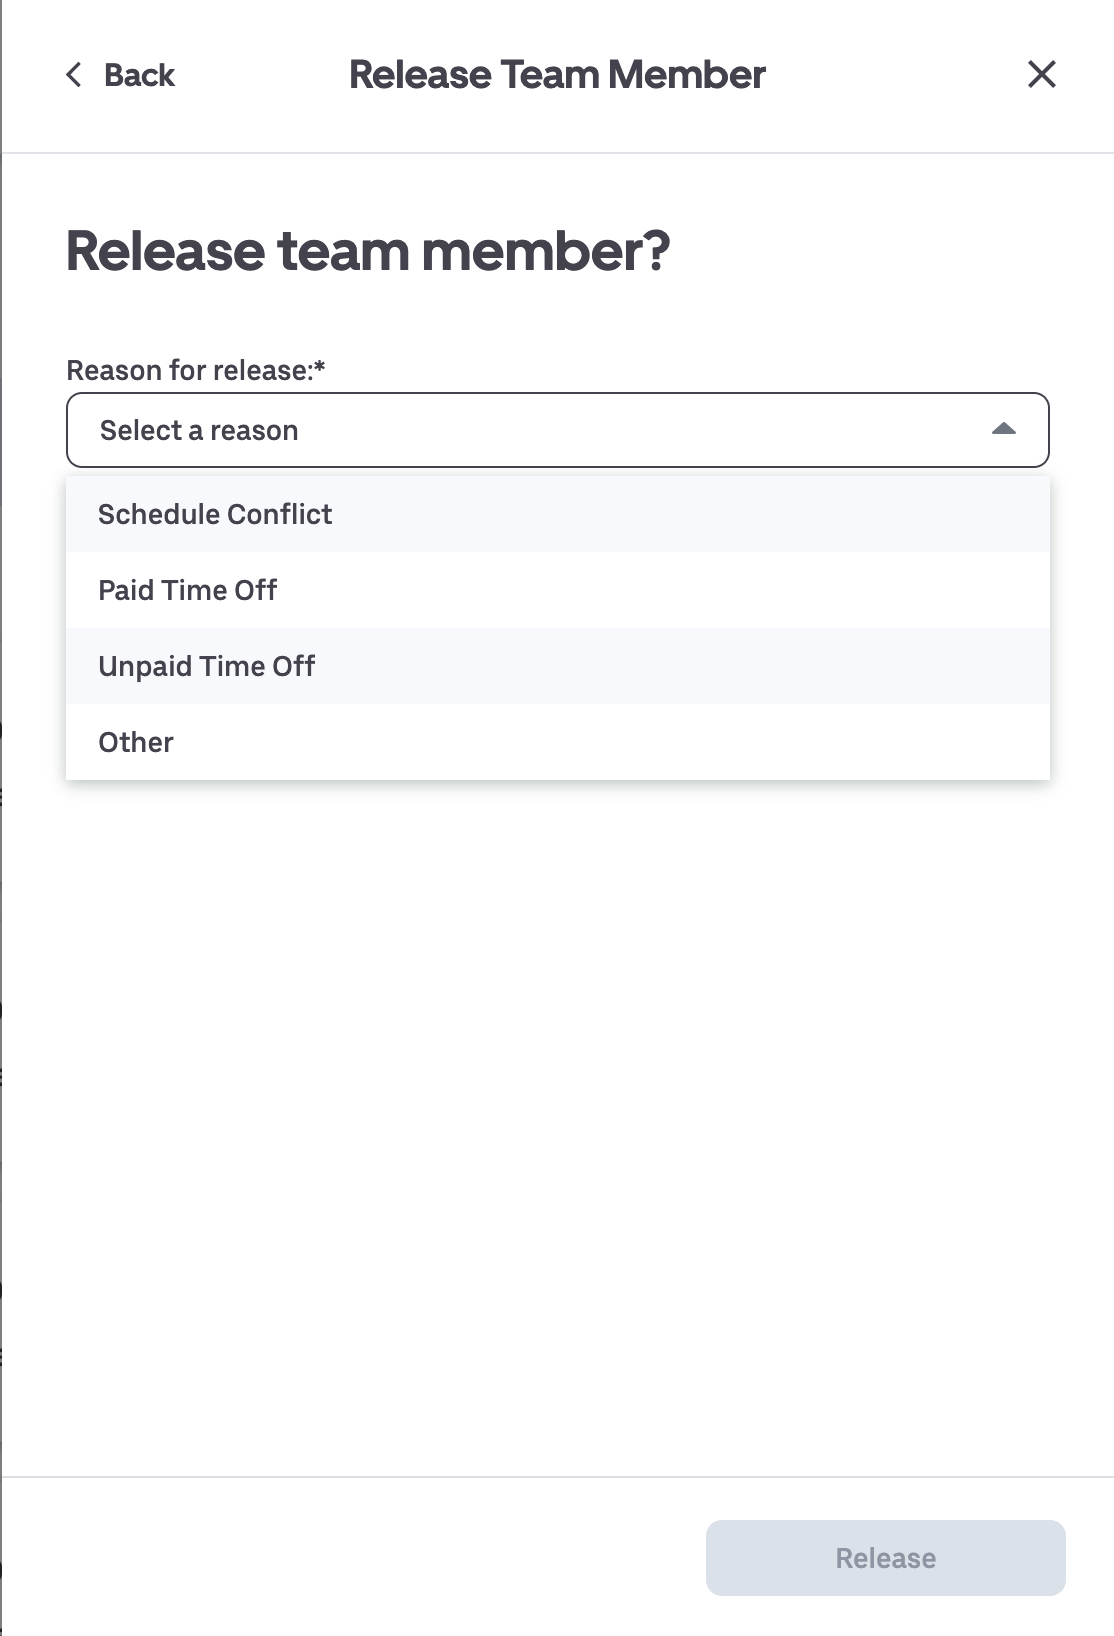
Task: Collapse the dropdown using the caret arrow
Action: click(1003, 430)
